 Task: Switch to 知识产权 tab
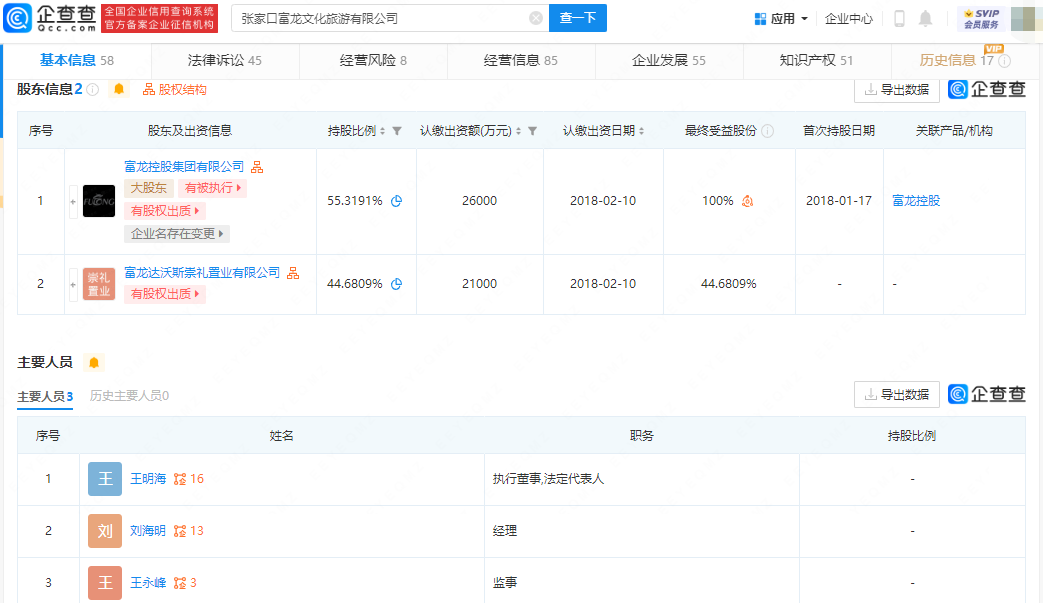click(816, 60)
